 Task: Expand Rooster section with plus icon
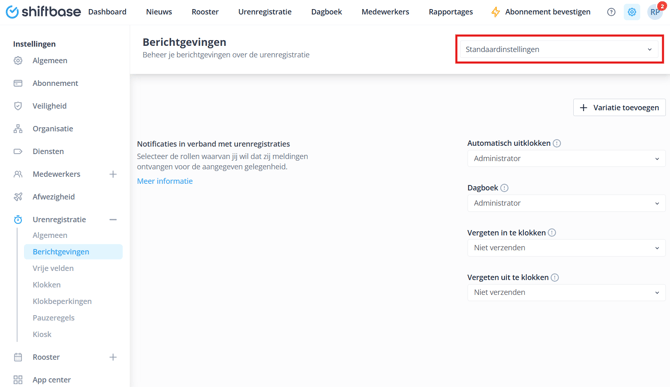click(113, 357)
